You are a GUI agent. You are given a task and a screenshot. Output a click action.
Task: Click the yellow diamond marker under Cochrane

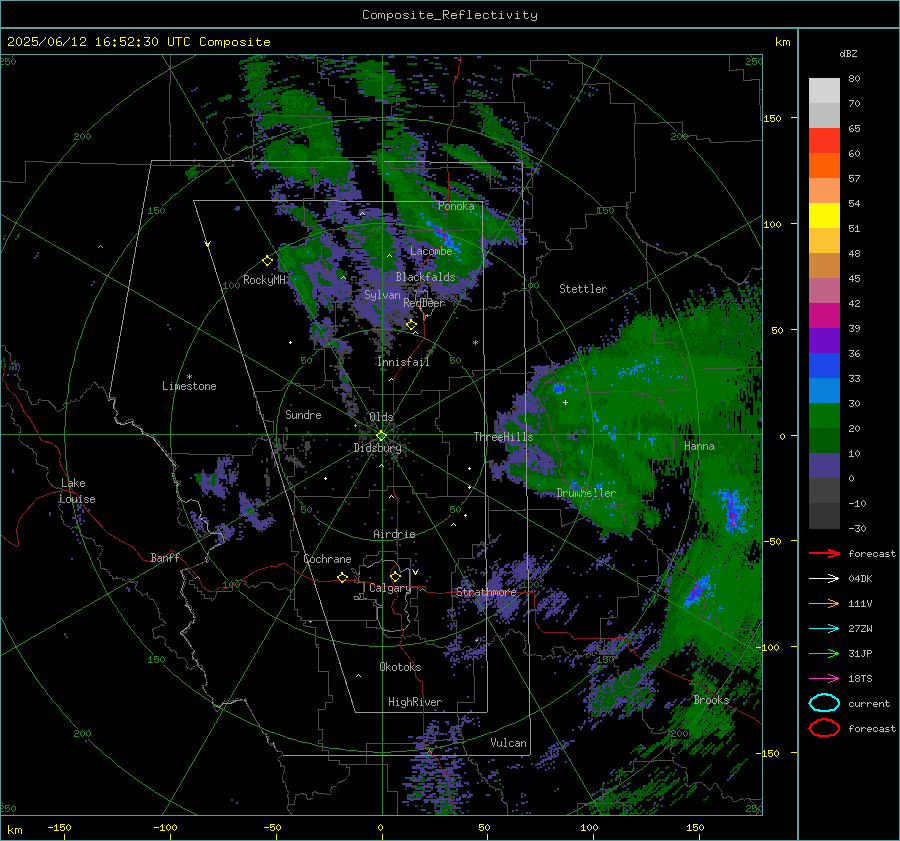point(342,578)
